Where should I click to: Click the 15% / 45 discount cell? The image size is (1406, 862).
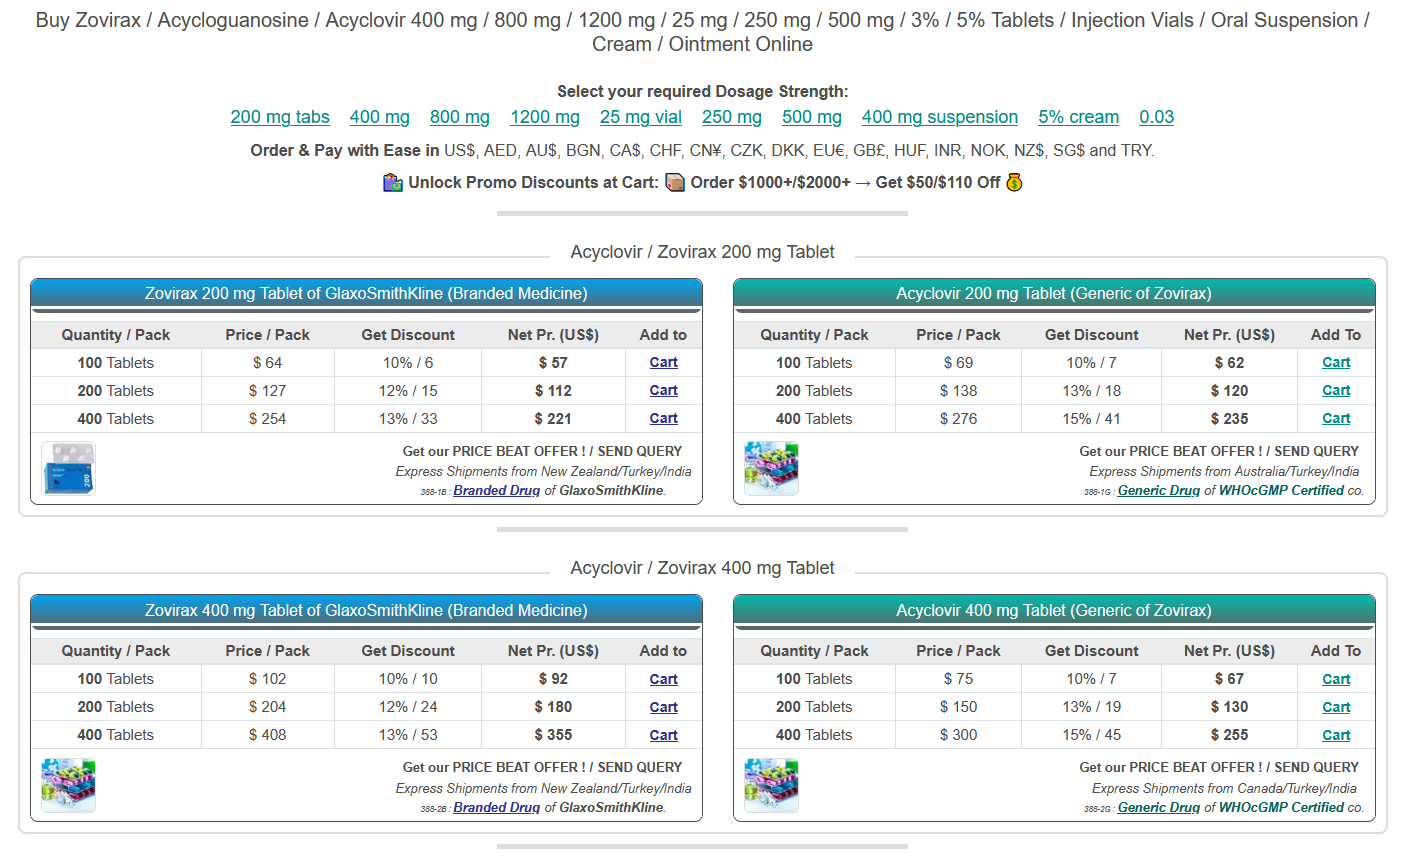point(1092,735)
